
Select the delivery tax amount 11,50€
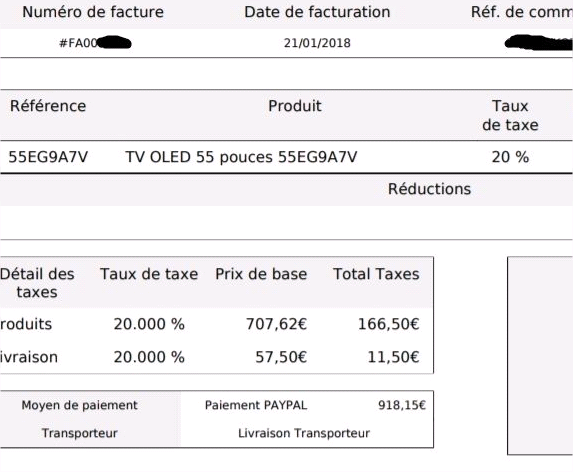pos(393,357)
